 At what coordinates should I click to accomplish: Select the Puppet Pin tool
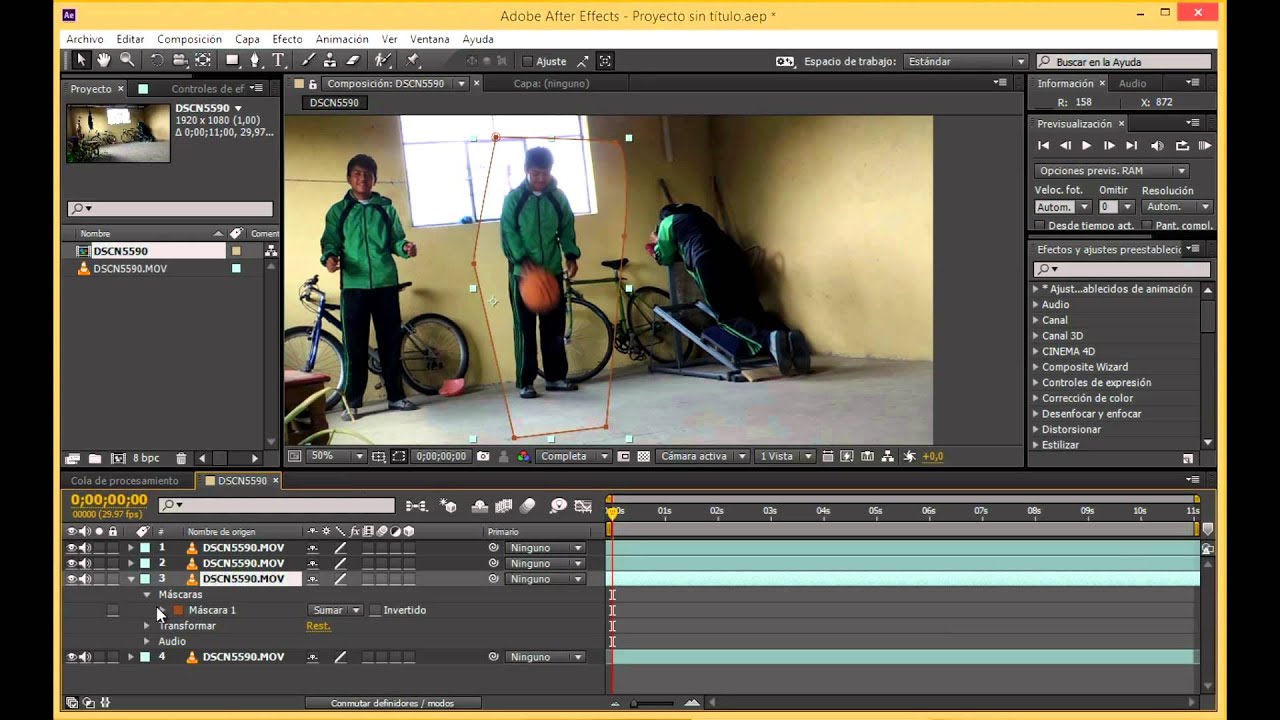pyautogui.click(x=412, y=61)
